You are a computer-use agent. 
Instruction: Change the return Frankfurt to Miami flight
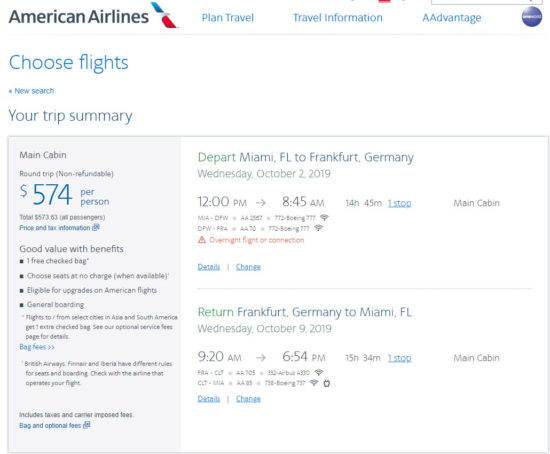pyautogui.click(x=248, y=399)
